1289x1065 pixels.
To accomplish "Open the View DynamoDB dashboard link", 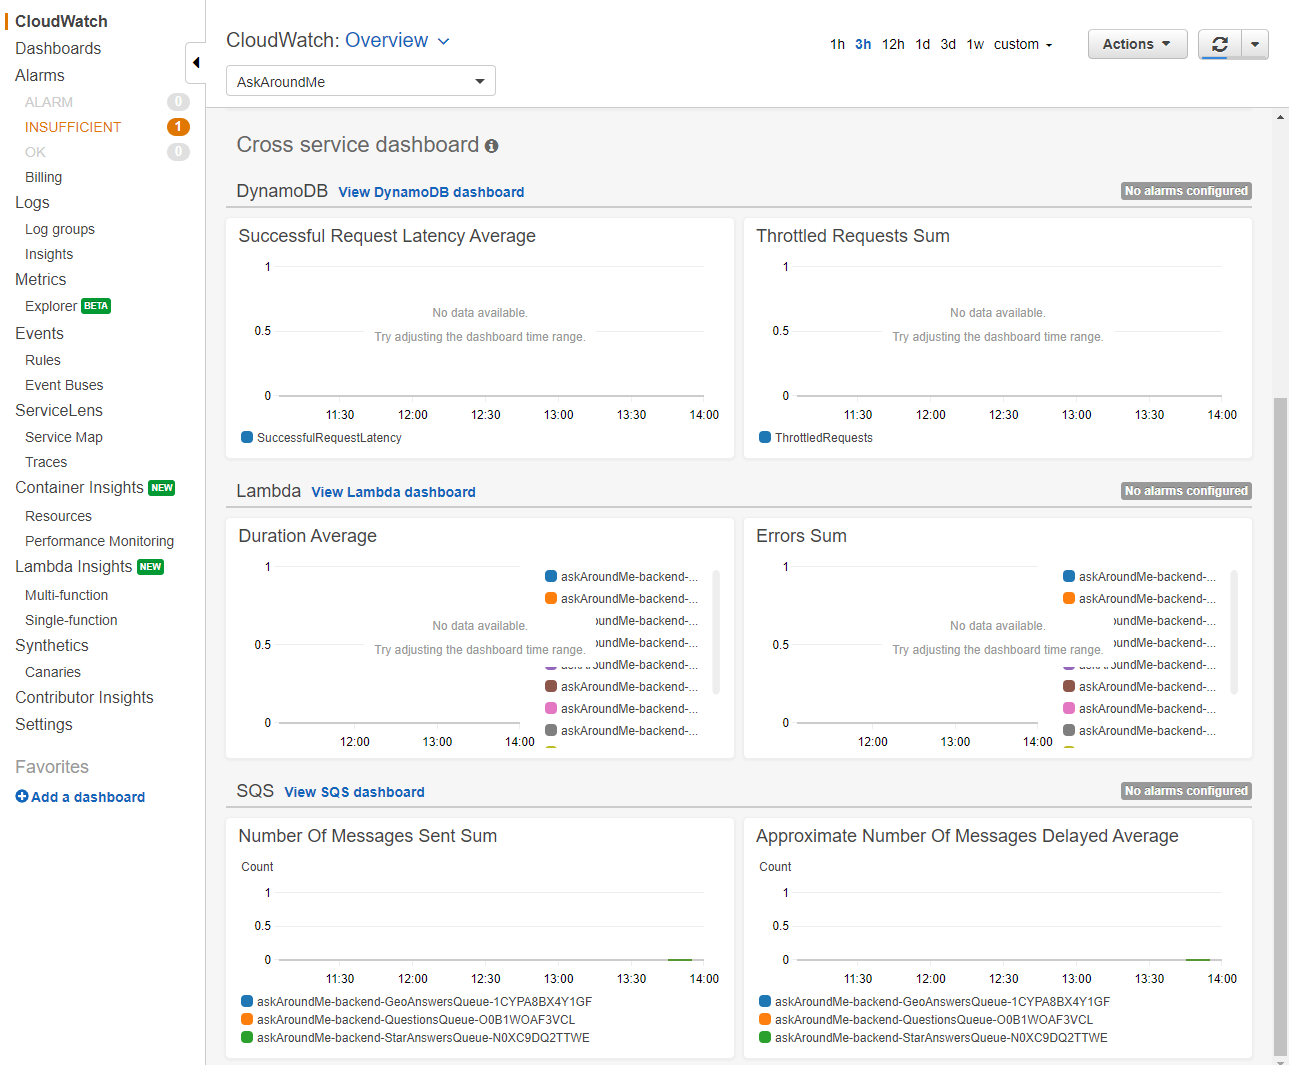I will [x=431, y=192].
